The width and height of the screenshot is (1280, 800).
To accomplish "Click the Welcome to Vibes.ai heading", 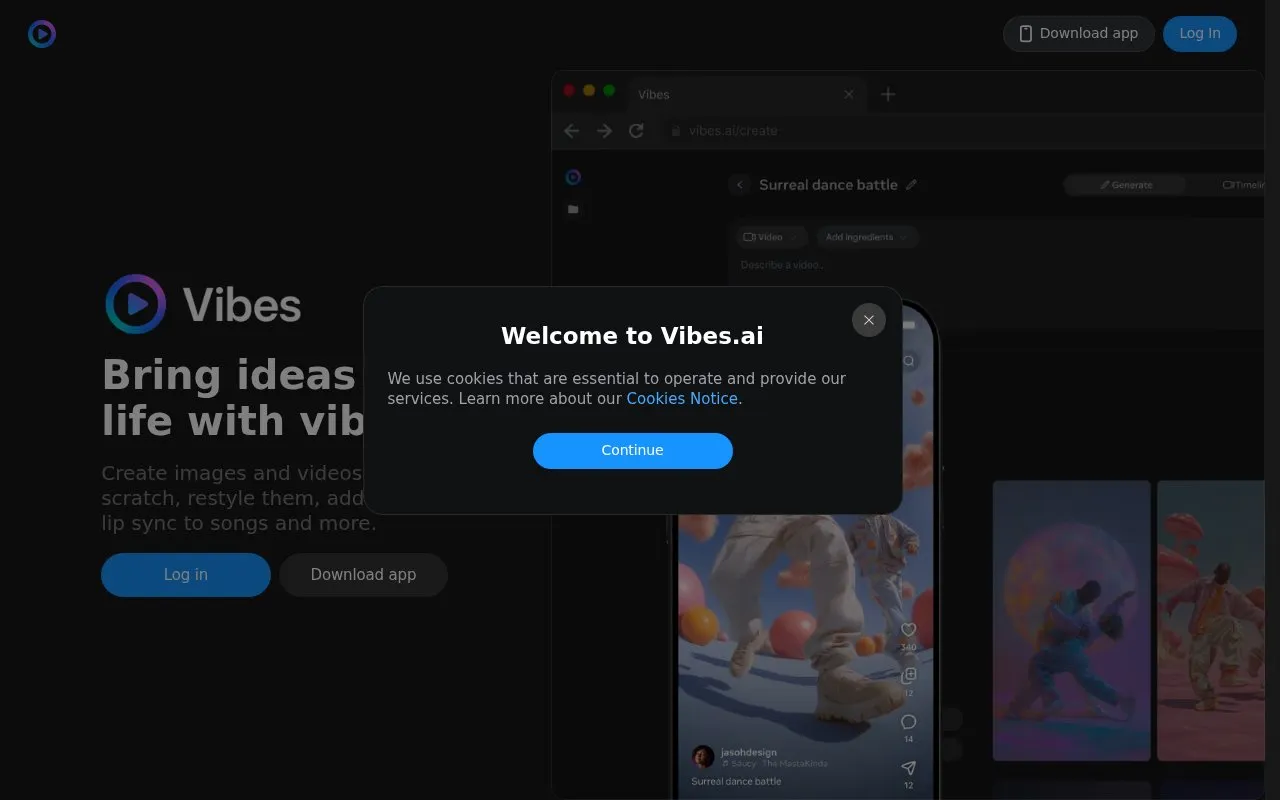I will tap(632, 336).
